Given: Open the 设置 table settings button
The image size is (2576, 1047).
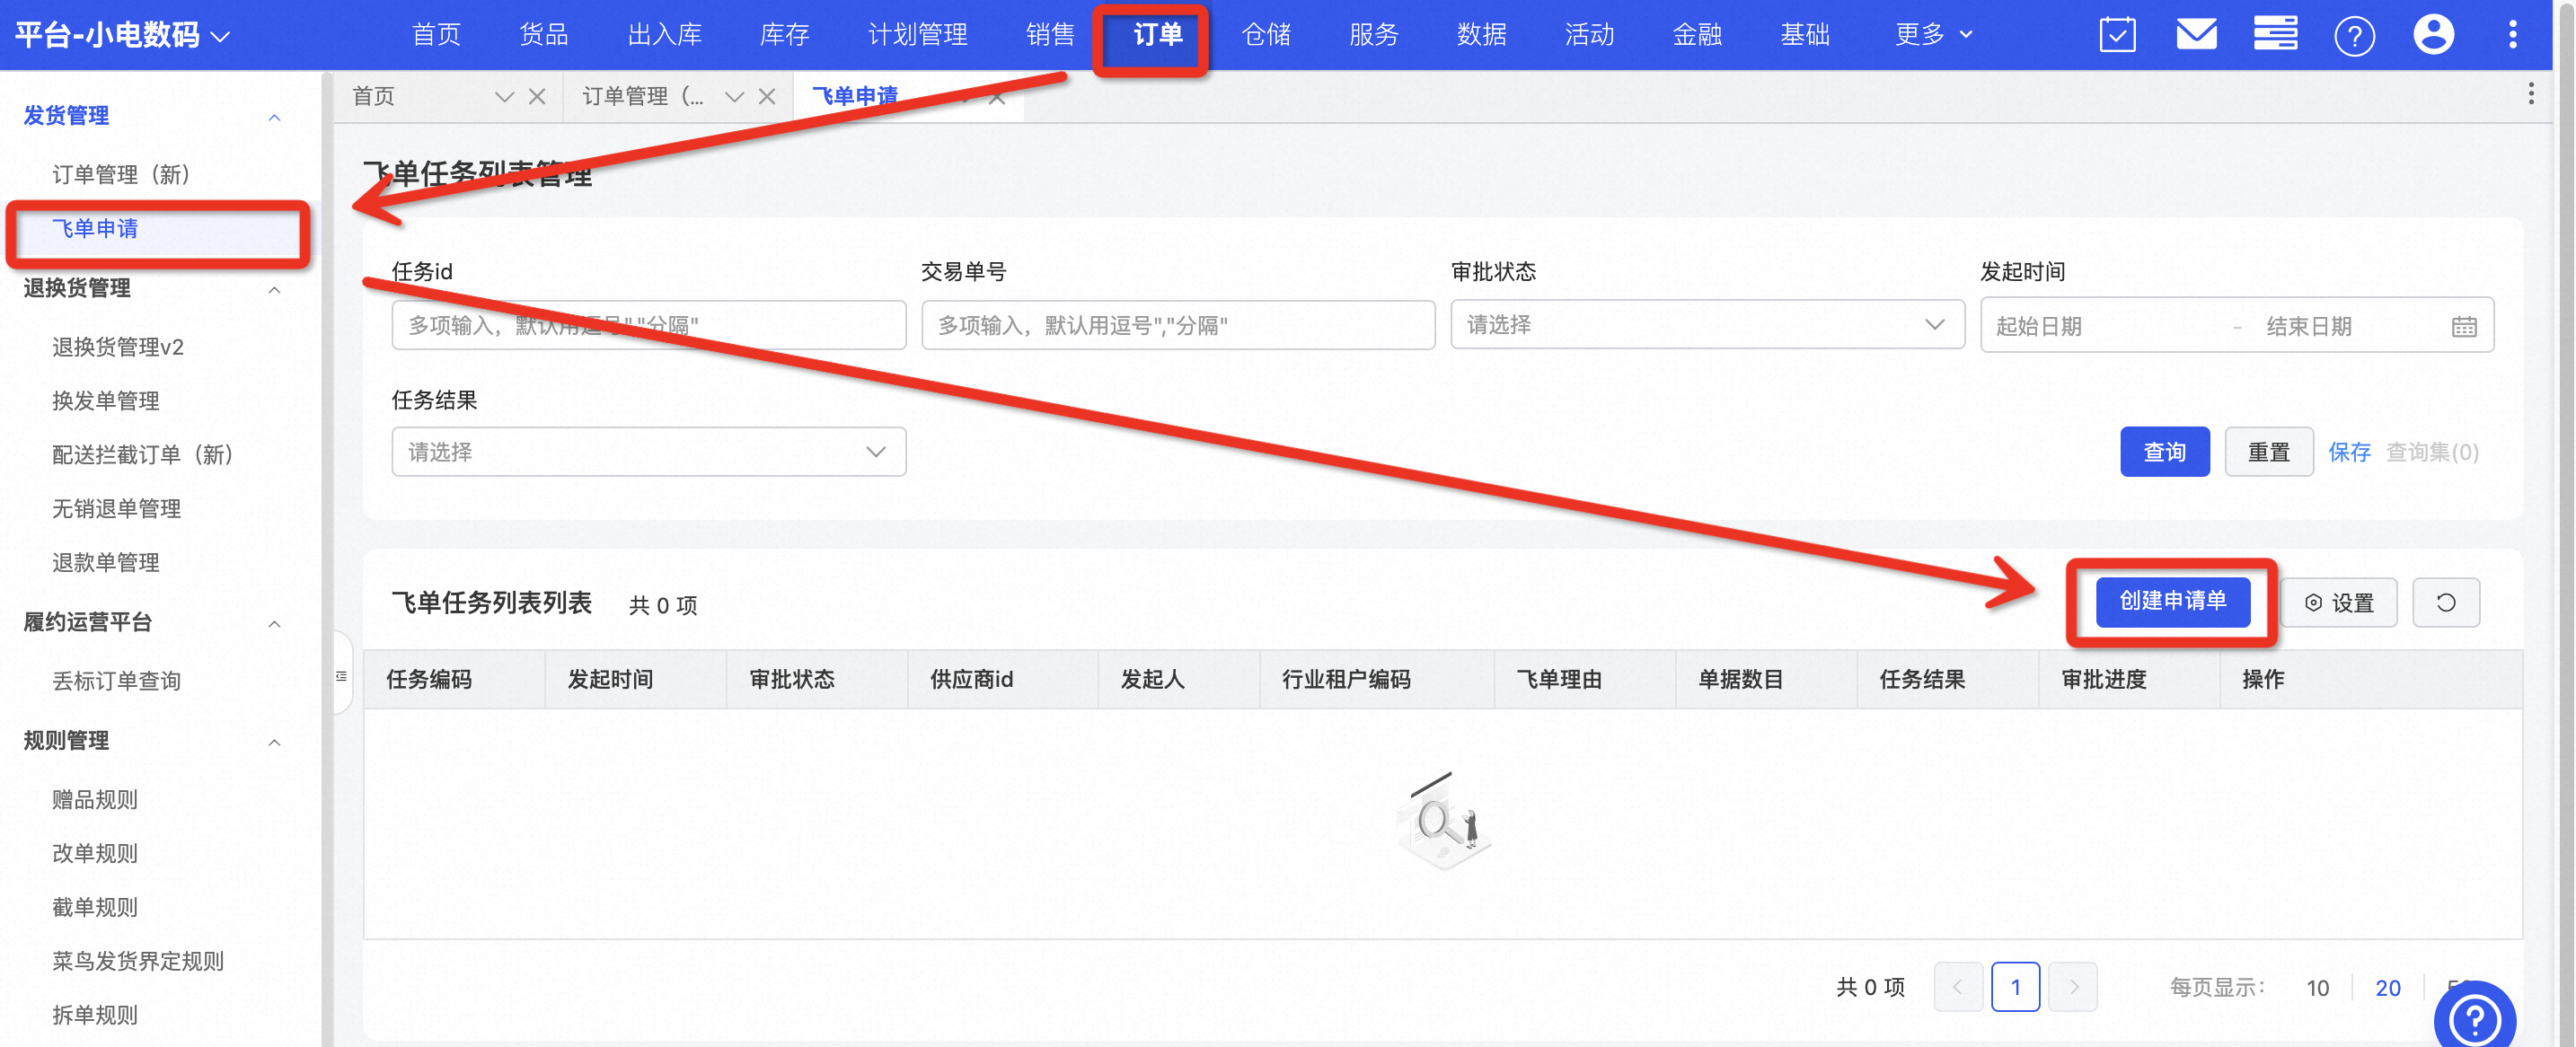Looking at the screenshot, I should point(2338,603).
